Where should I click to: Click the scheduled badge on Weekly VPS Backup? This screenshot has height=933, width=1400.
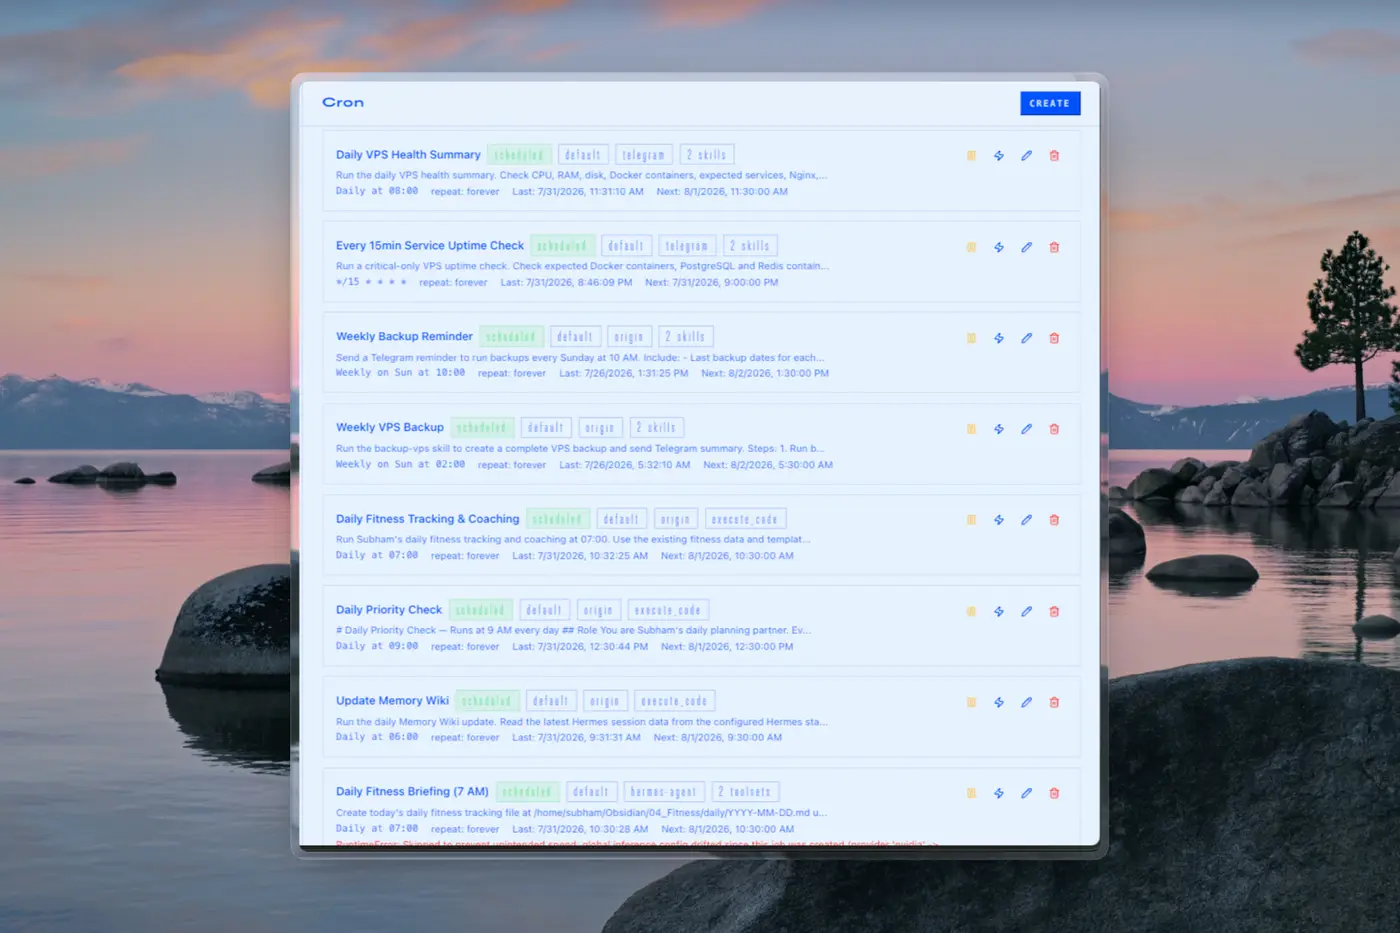click(482, 428)
